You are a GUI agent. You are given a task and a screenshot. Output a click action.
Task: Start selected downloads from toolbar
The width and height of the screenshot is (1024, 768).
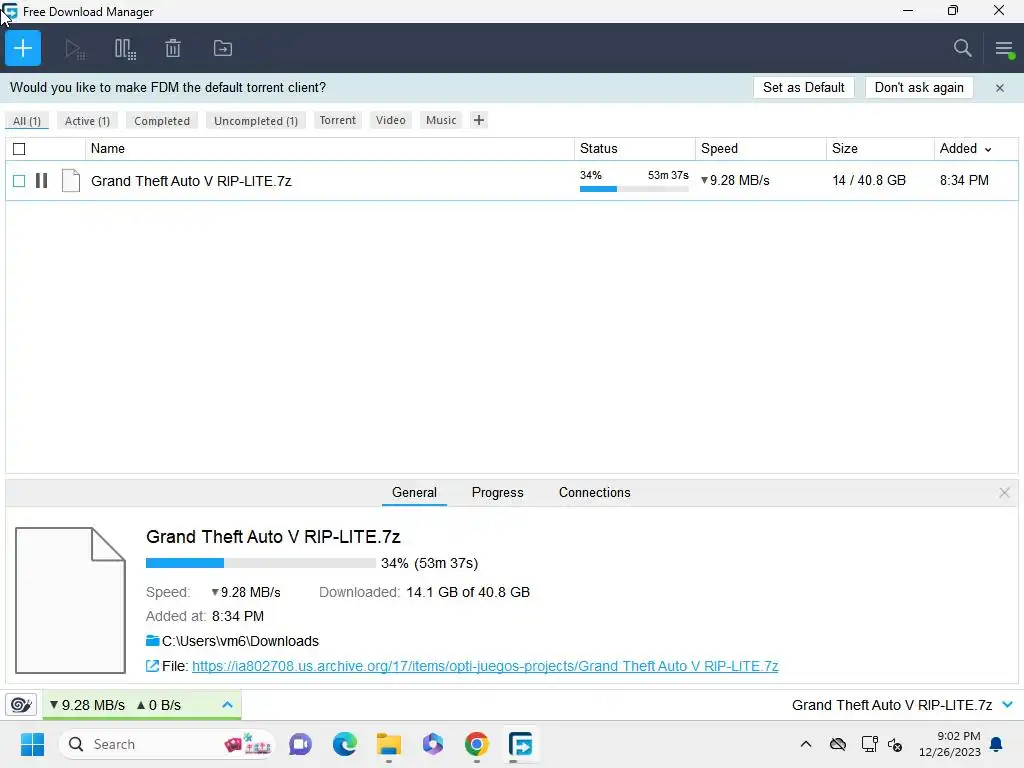click(x=75, y=49)
